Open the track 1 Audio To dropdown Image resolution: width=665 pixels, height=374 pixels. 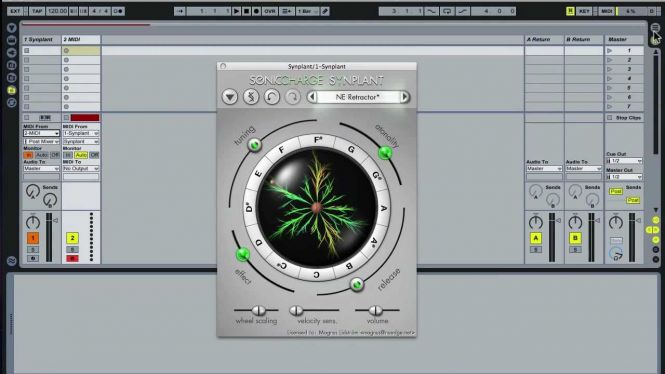pyautogui.click(x=41, y=169)
